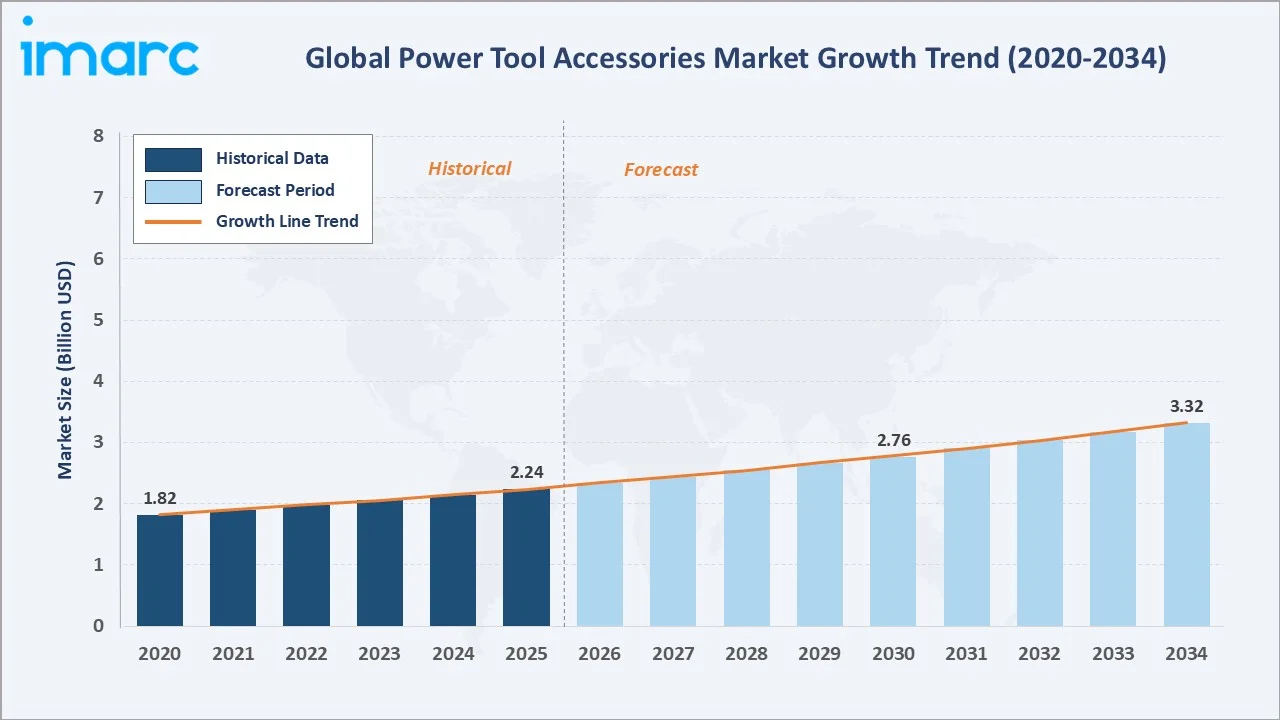Click the orange 'Forecast' section label
The width and height of the screenshot is (1280, 720).
pyautogui.click(x=661, y=170)
